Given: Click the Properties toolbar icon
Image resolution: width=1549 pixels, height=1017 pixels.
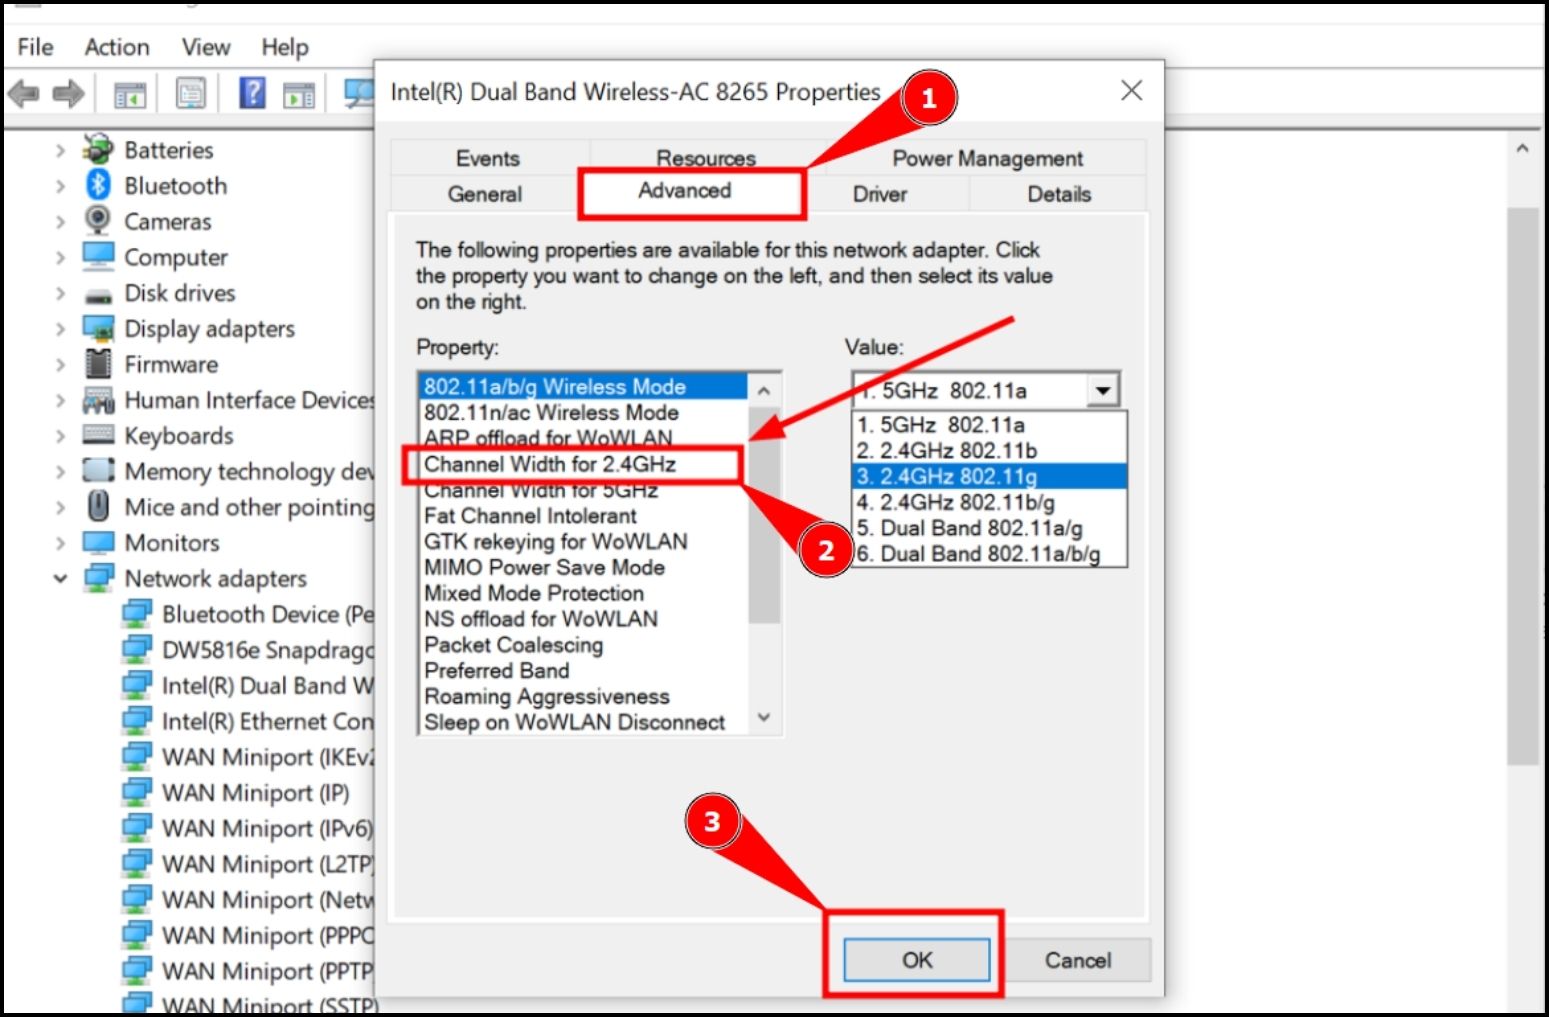Looking at the screenshot, I should 190,93.
